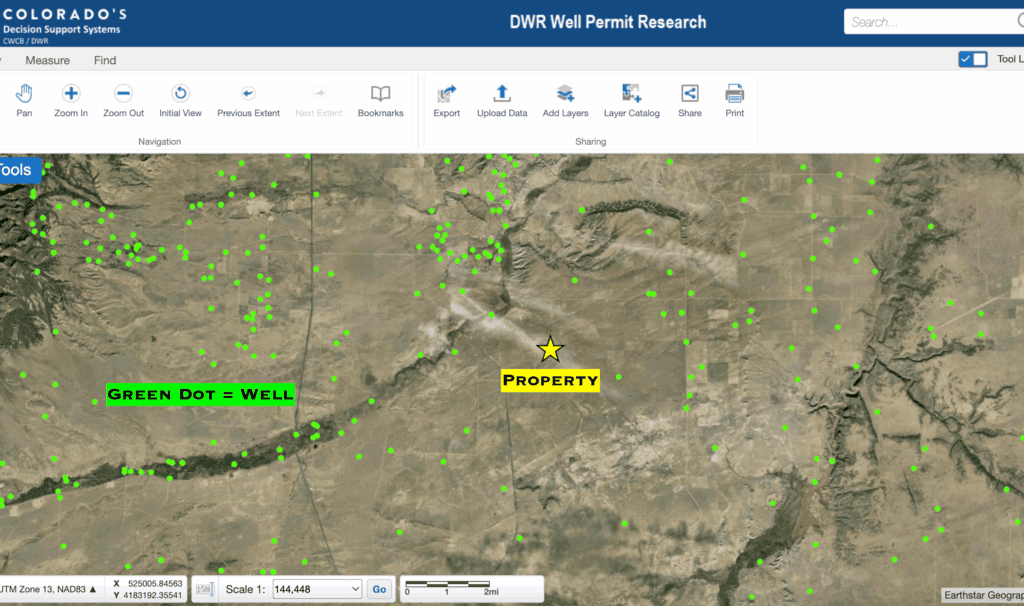Print the map using Print icon

734,94
